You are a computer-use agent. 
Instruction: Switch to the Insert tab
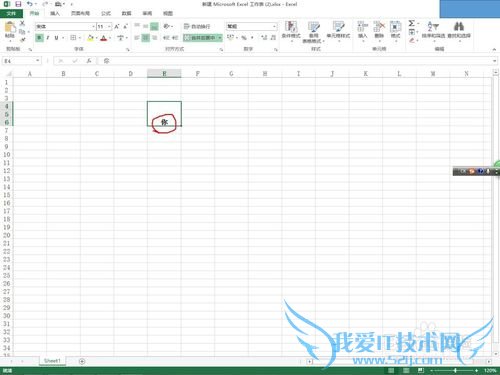coord(55,13)
